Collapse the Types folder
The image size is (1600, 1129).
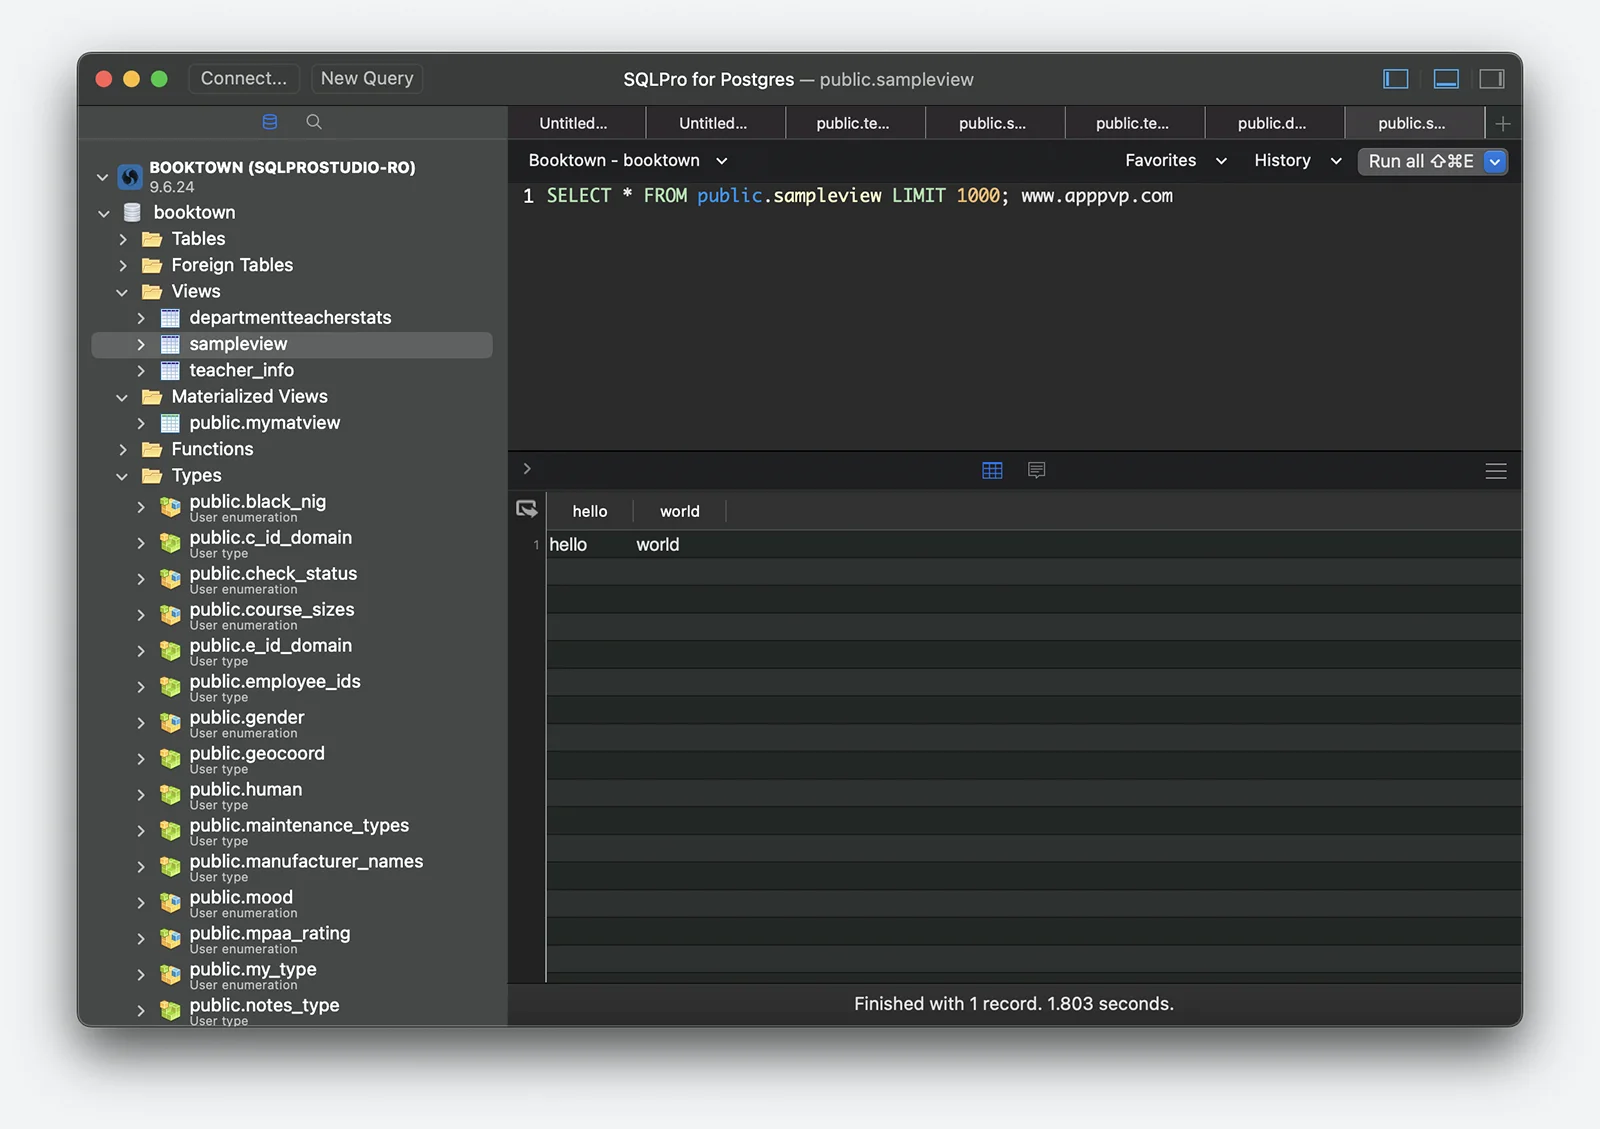pos(122,476)
